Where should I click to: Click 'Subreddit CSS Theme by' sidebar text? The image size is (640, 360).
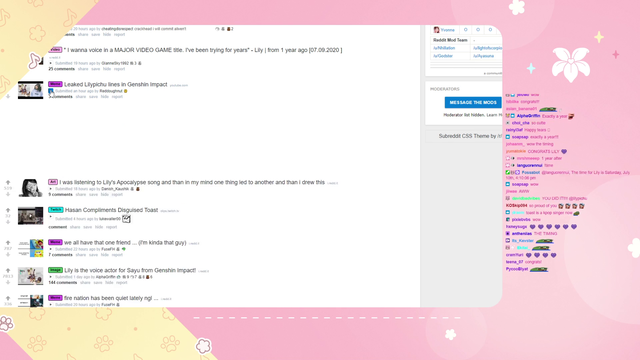pos(470,136)
